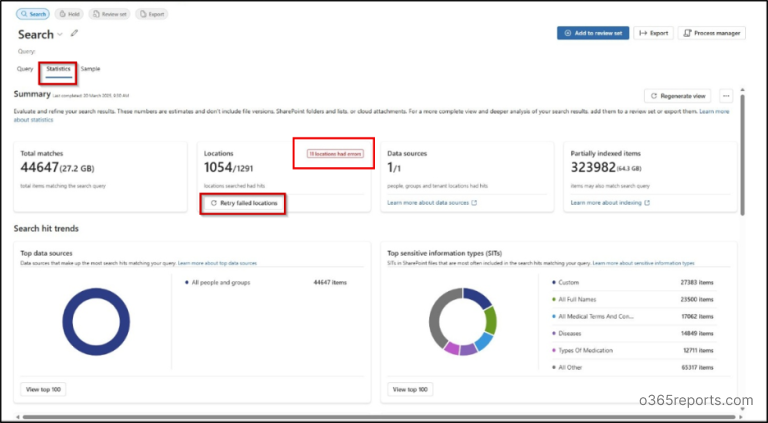Click external-link icon beside indexing link

647,203
